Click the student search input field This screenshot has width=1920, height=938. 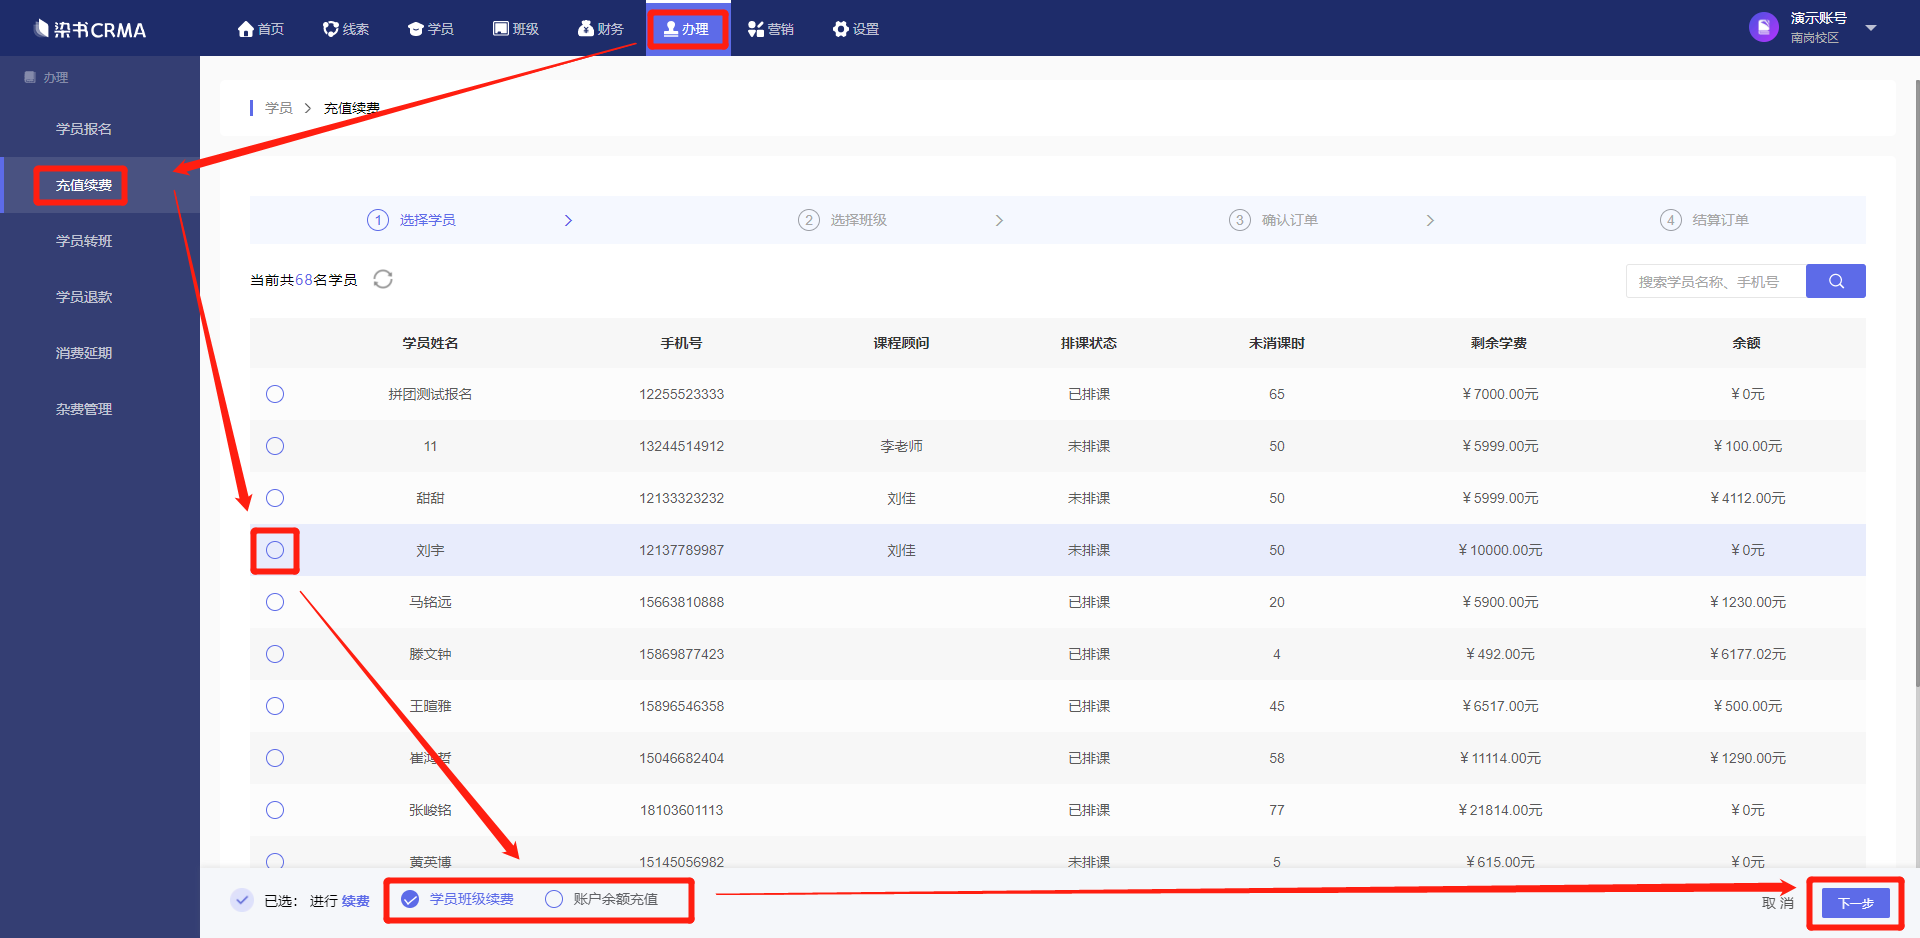click(x=1716, y=281)
